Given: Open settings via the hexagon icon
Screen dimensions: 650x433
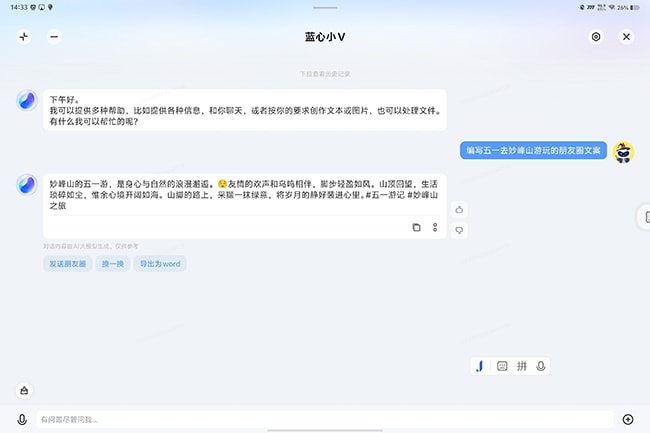Looking at the screenshot, I should (x=596, y=37).
